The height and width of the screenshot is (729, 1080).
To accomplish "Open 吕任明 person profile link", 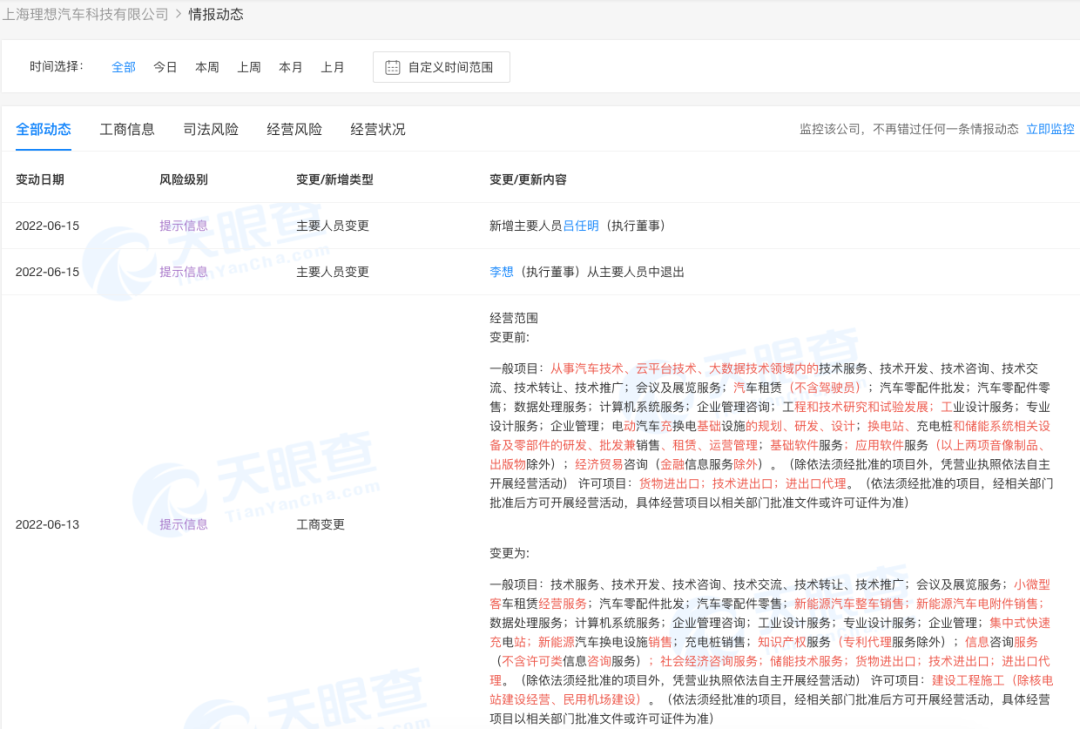I will point(581,226).
